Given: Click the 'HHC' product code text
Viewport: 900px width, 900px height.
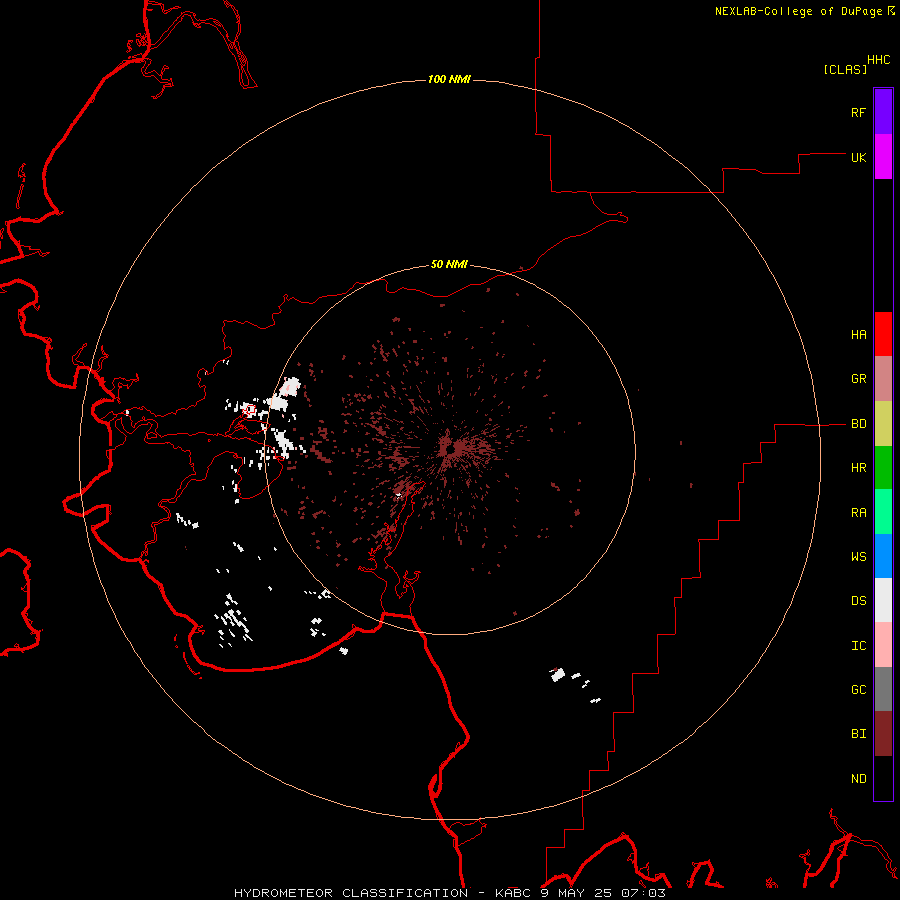Looking at the screenshot, I should pyautogui.click(x=879, y=60).
